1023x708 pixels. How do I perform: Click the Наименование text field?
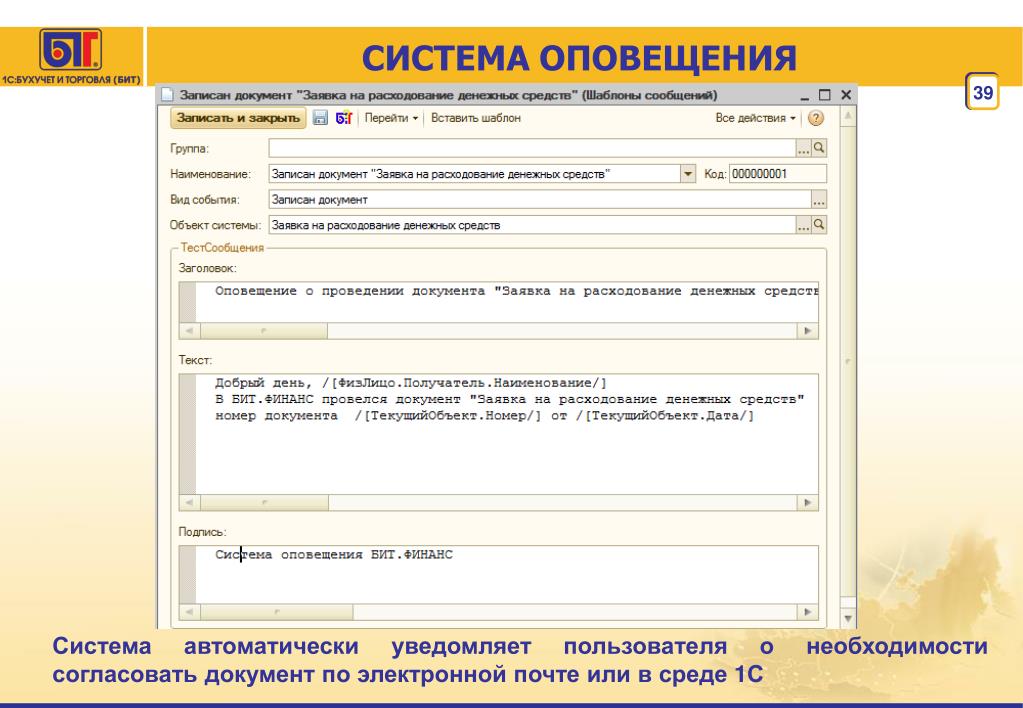(474, 174)
